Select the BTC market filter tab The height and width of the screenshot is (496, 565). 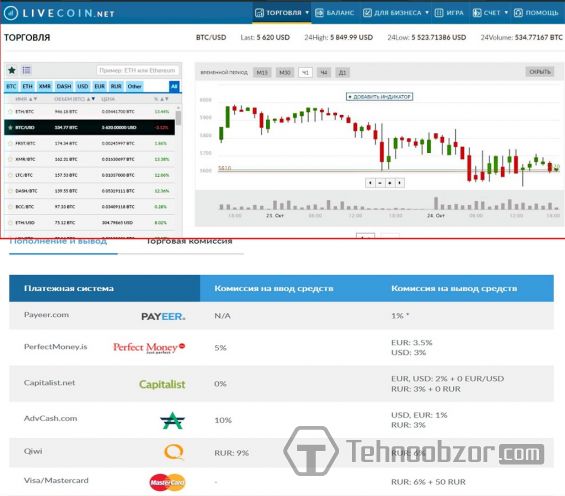(11, 86)
